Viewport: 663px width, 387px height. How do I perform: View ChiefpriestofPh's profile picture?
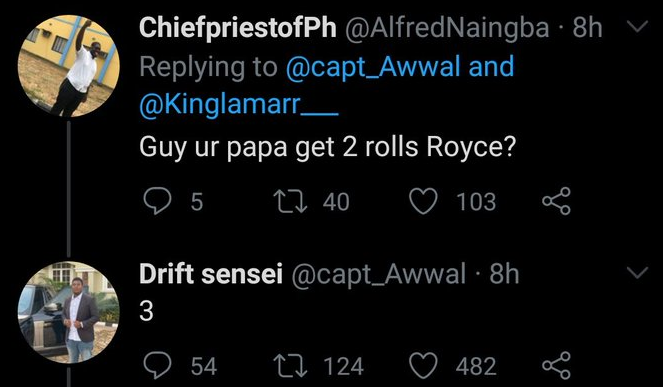[x=69, y=66]
